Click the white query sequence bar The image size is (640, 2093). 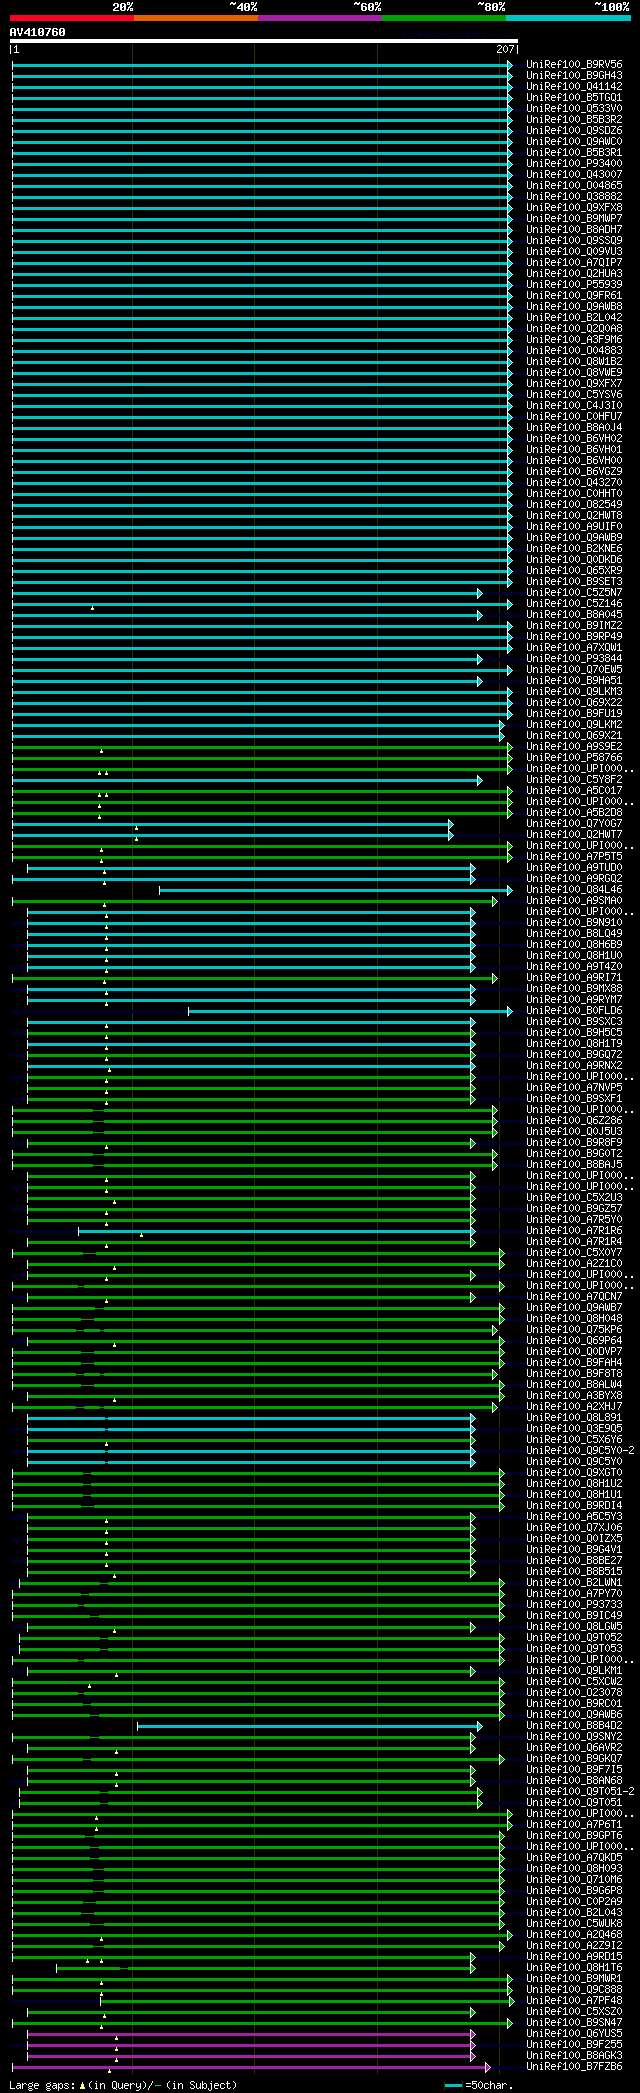pyautogui.click(x=264, y=41)
